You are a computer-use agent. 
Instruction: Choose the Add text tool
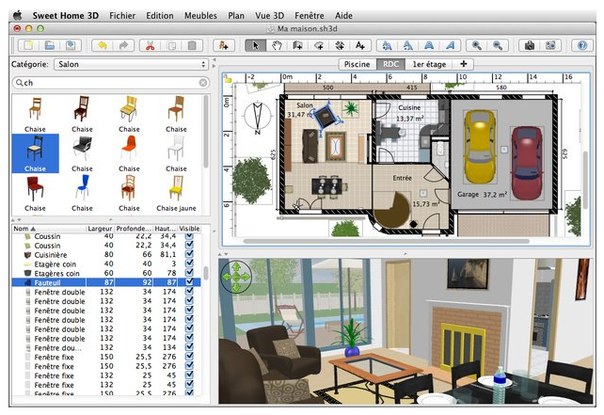pos(360,45)
